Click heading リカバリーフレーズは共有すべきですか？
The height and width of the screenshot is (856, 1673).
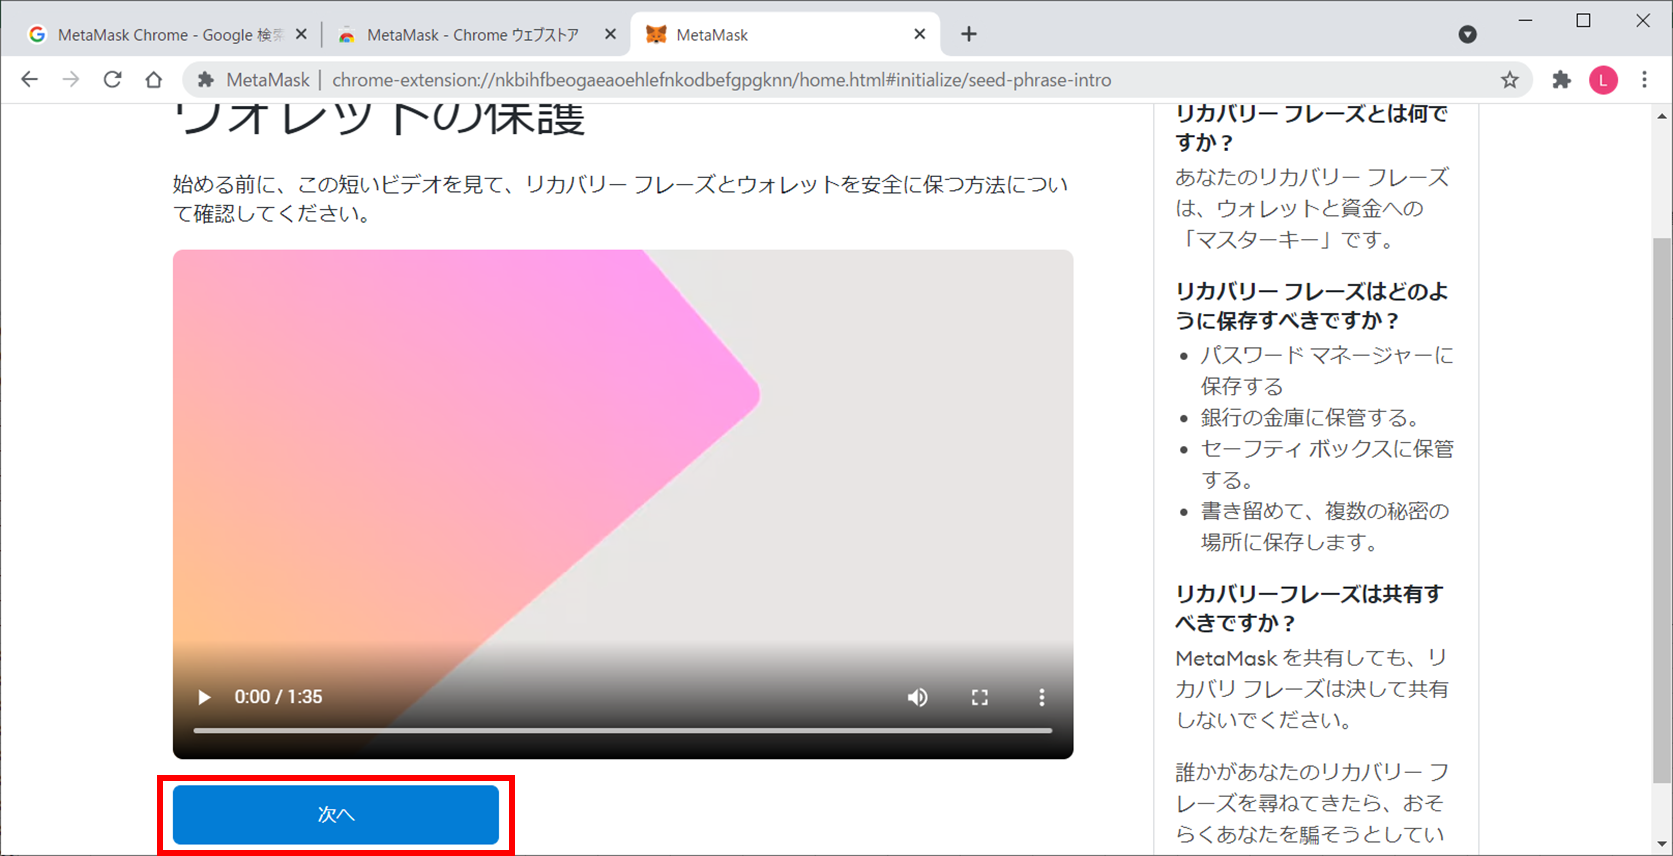[1309, 608]
